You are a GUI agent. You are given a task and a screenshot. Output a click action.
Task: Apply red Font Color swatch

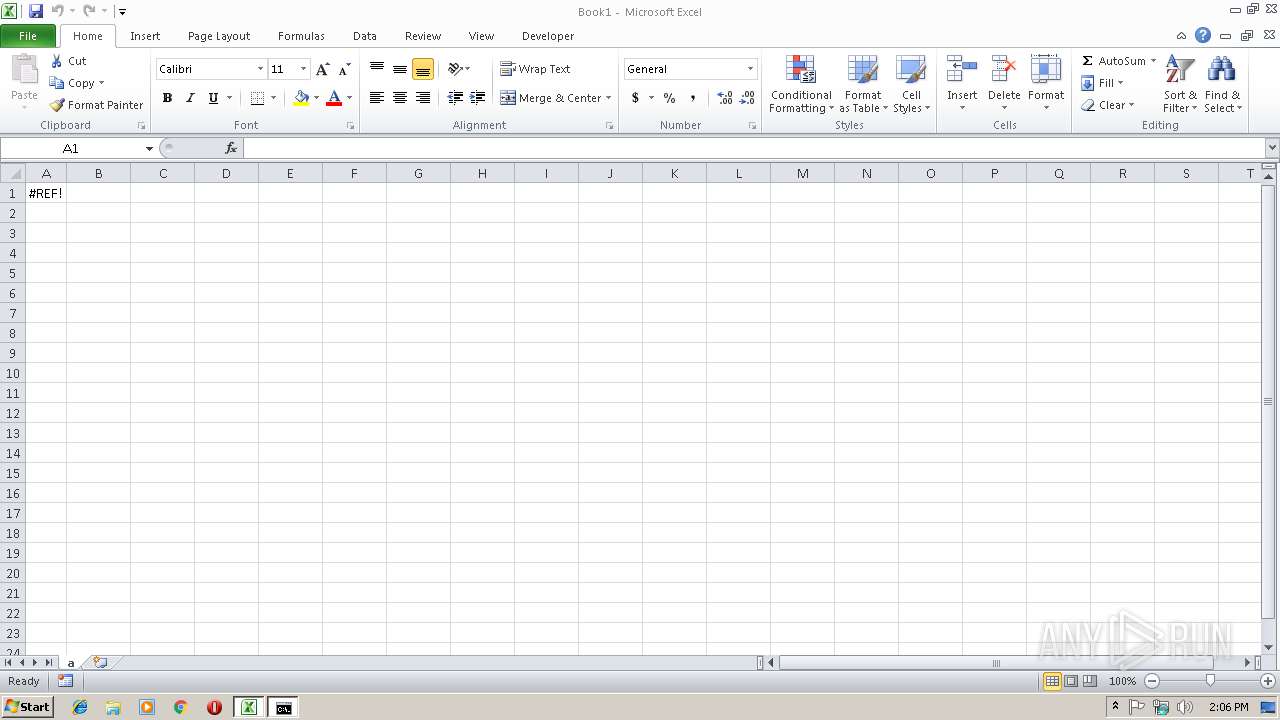click(x=334, y=98)
